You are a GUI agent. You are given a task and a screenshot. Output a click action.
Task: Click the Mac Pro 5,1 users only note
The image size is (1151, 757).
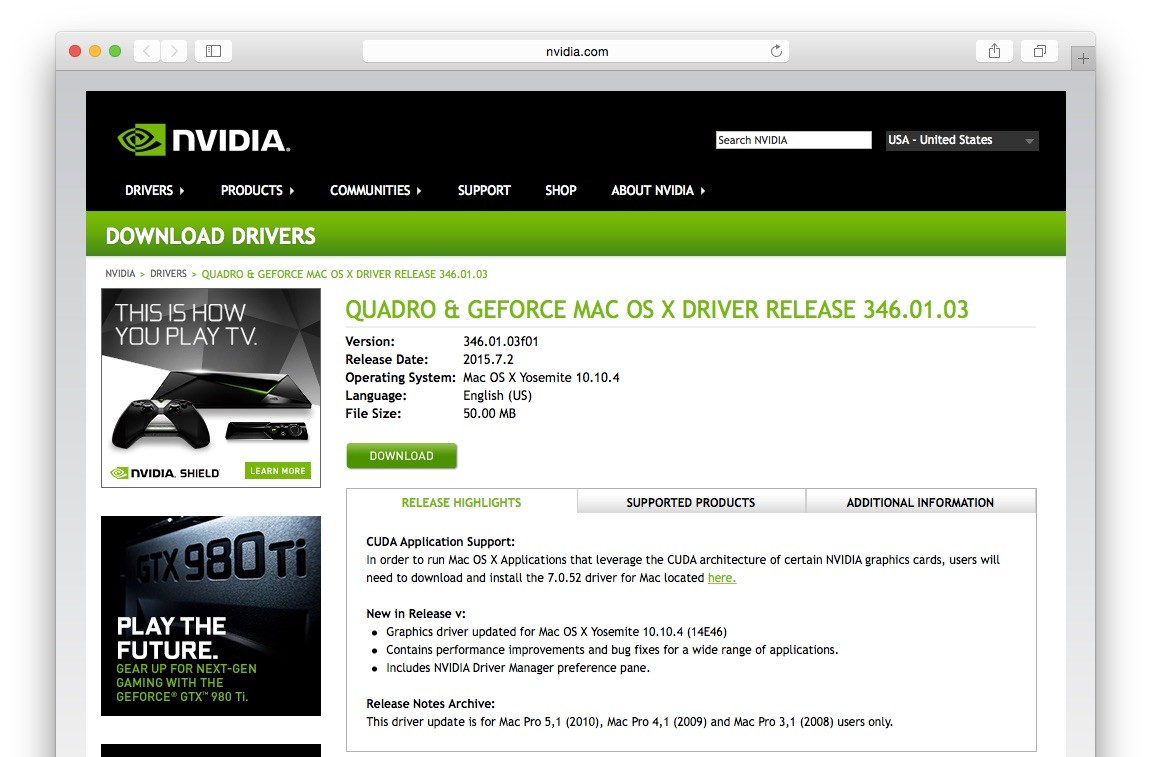click(629, 722)
